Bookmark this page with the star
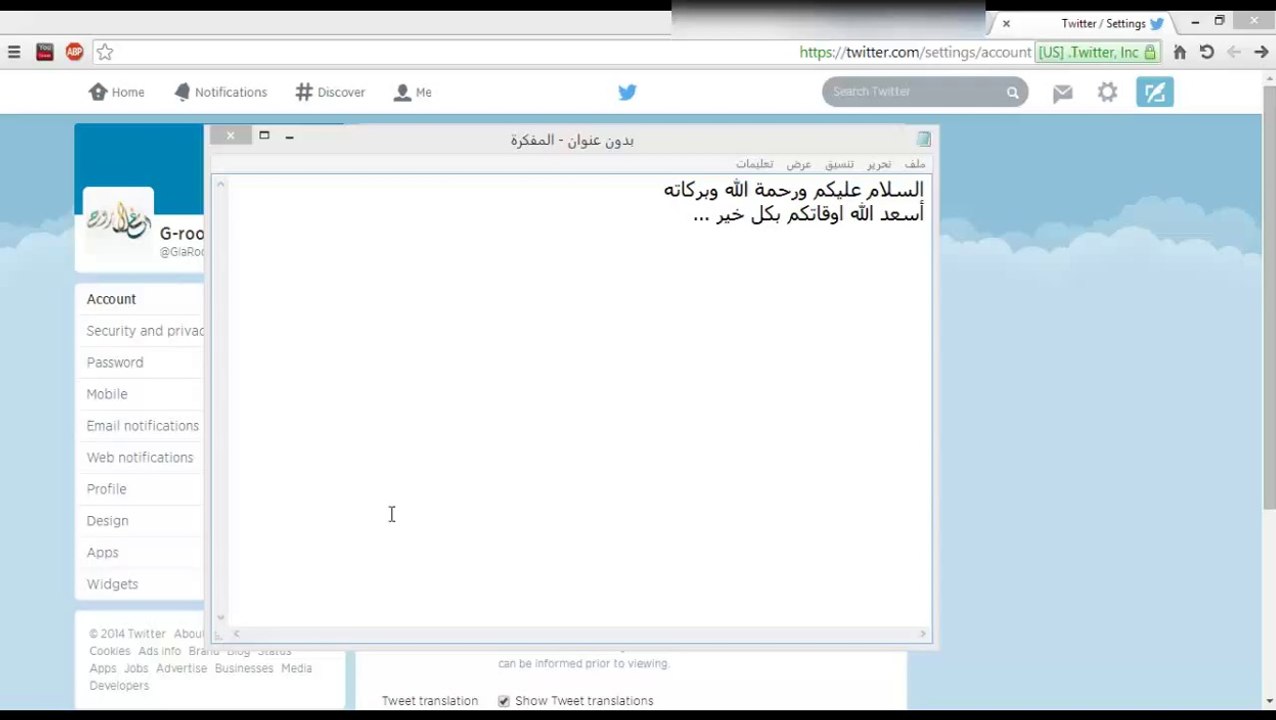The width and height of the screenshot is (1276, 720). pos(105,52)
